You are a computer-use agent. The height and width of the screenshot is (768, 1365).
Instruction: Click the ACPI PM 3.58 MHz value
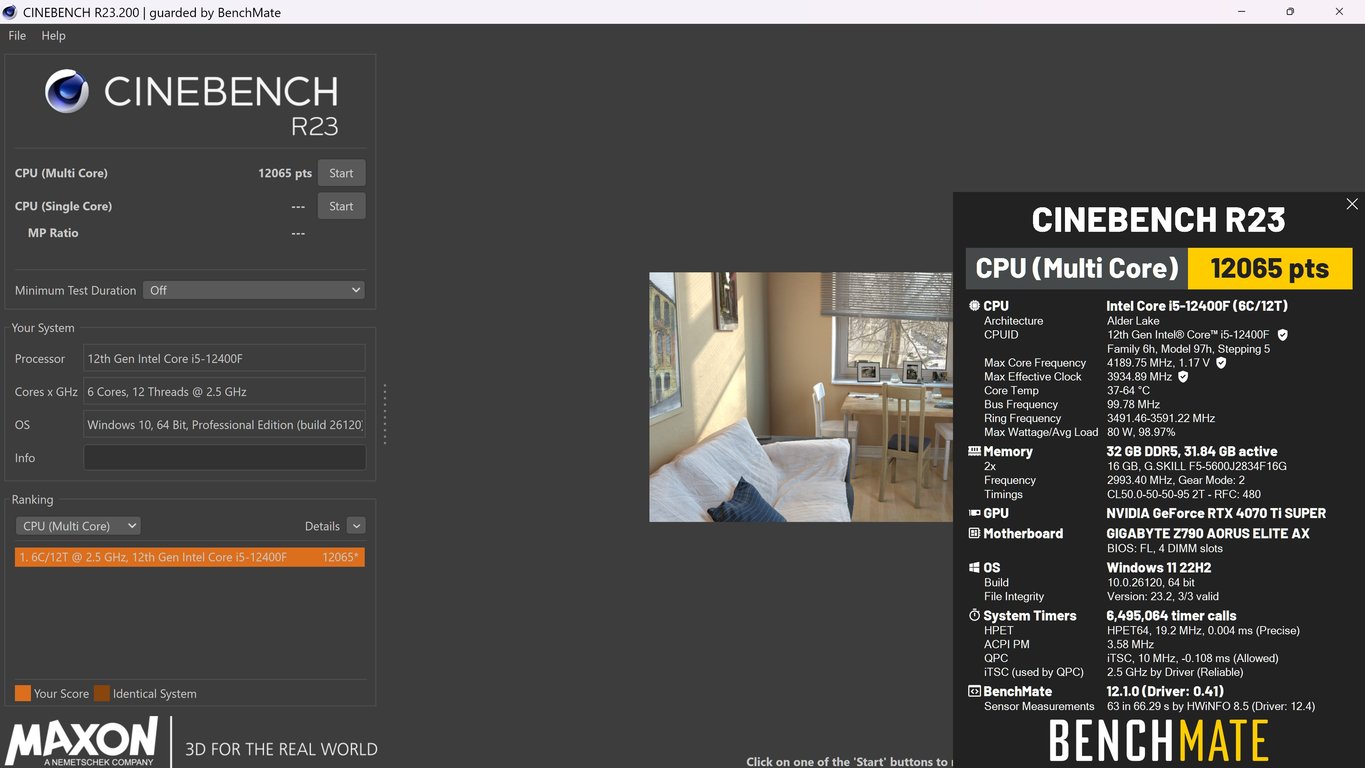(1130, 644)
